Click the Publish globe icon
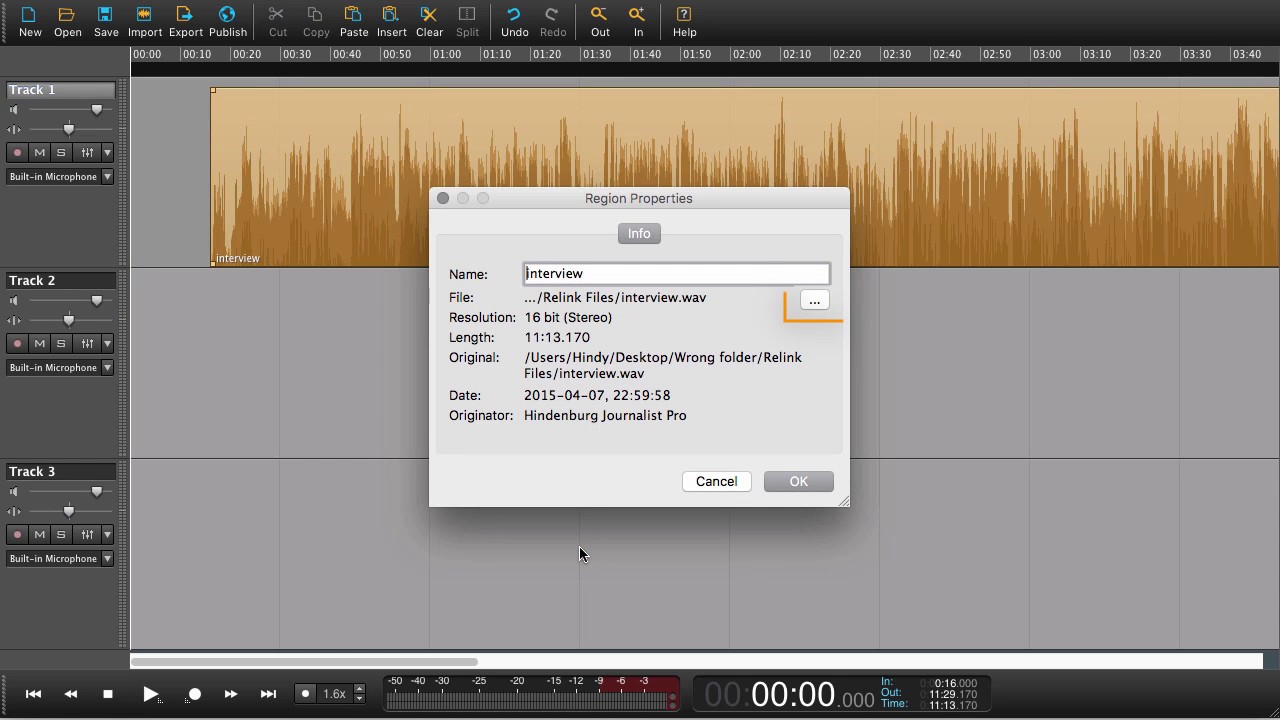 pyautogui.click(x=227, y=15)
